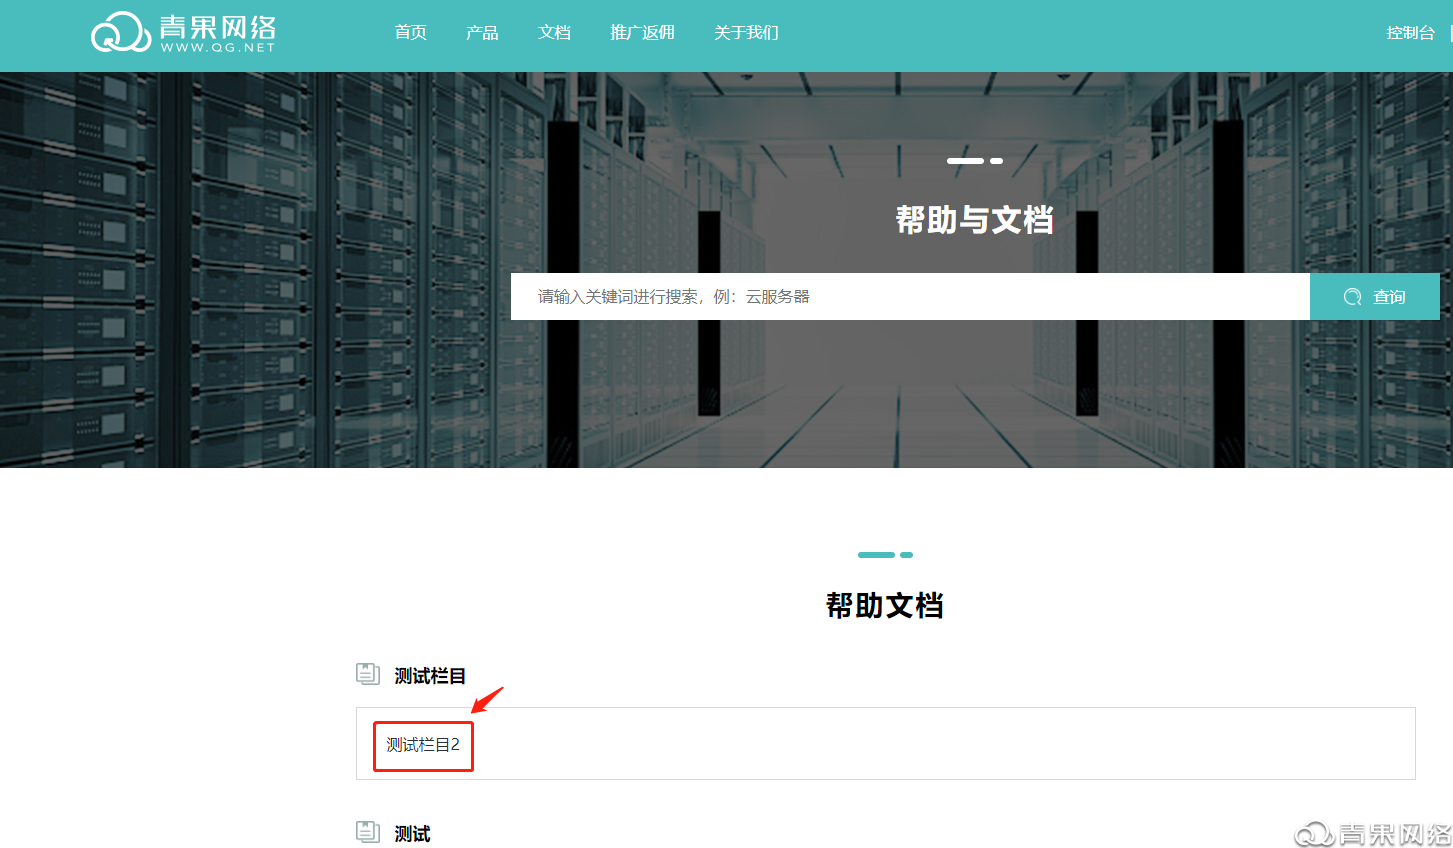
Task: Open the 产品 navigation menu
Action: [482, 33]
